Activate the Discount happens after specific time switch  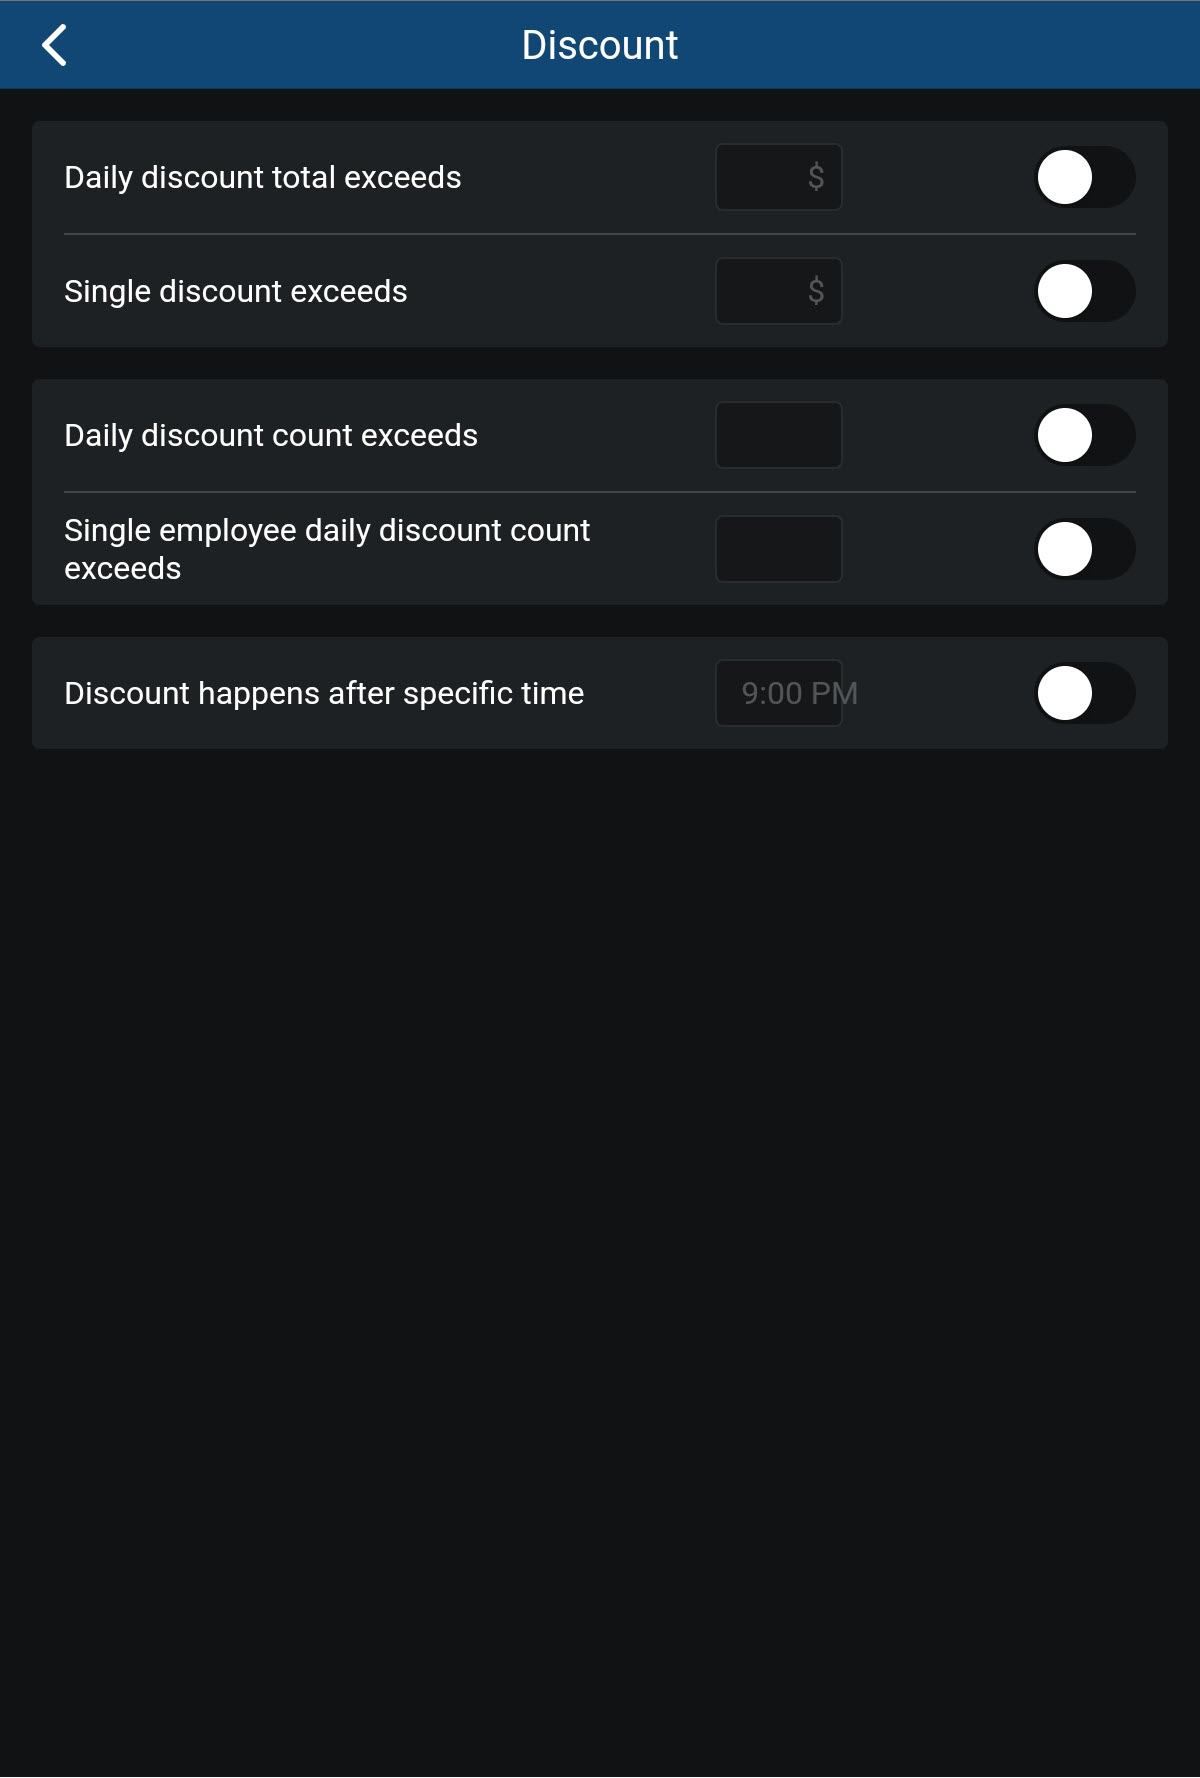coord(1083,692)
